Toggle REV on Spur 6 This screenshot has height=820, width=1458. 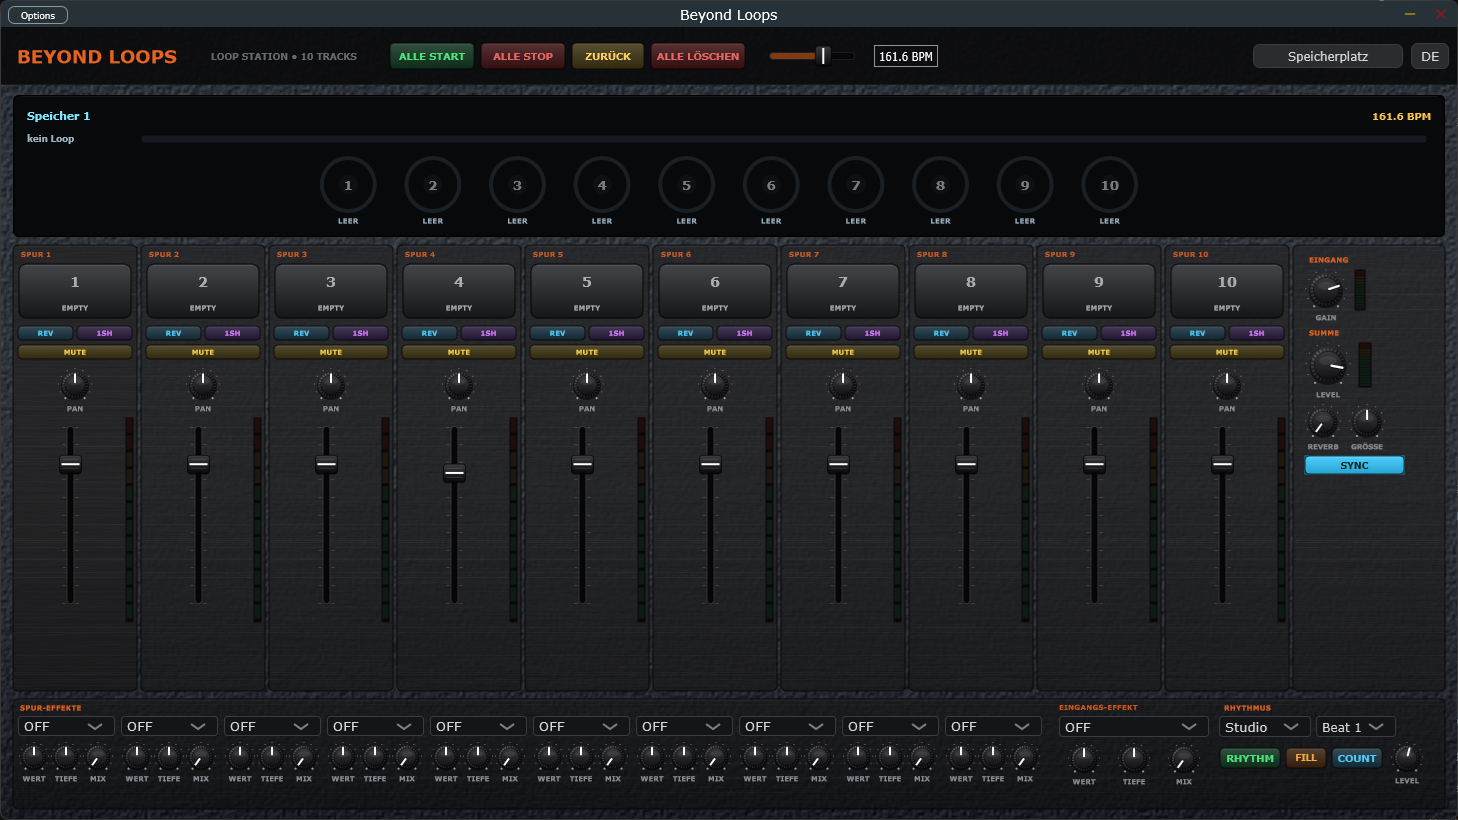point(686,333)
